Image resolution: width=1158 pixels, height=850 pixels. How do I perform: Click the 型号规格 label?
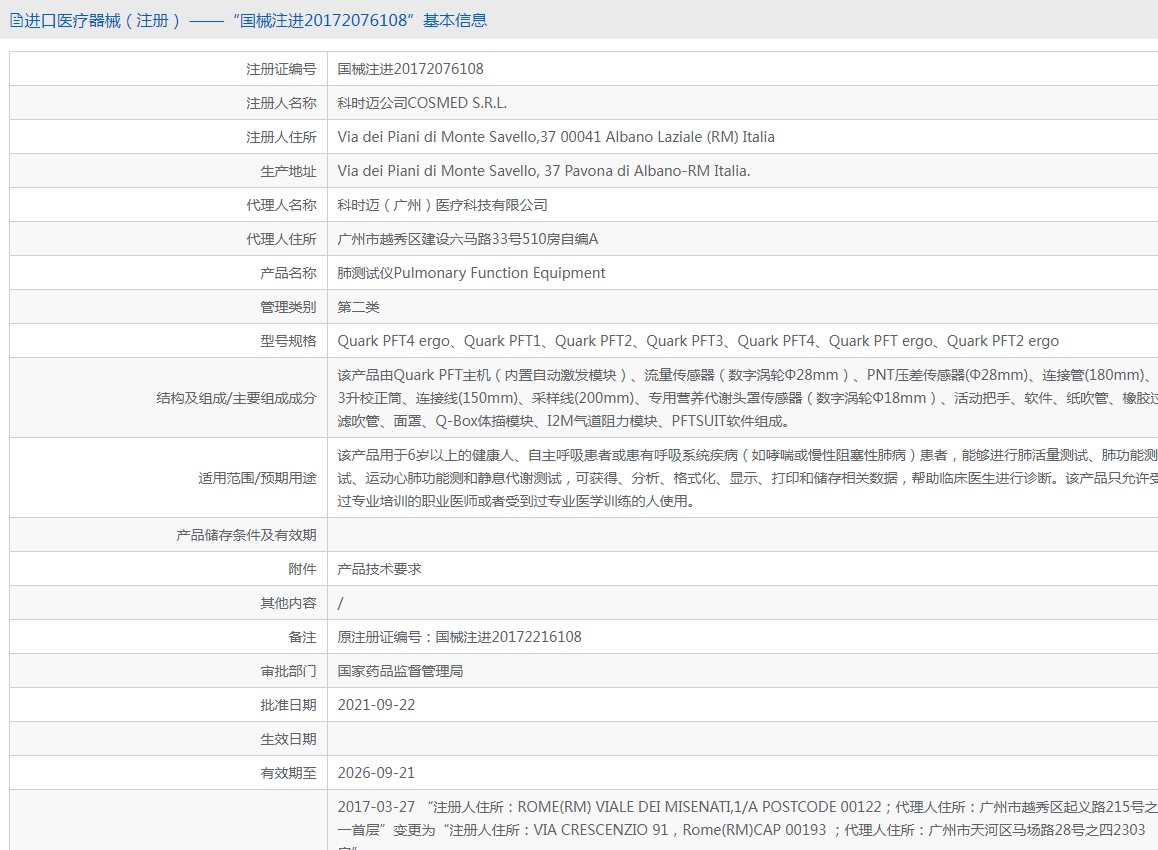[x=288, y=341]
